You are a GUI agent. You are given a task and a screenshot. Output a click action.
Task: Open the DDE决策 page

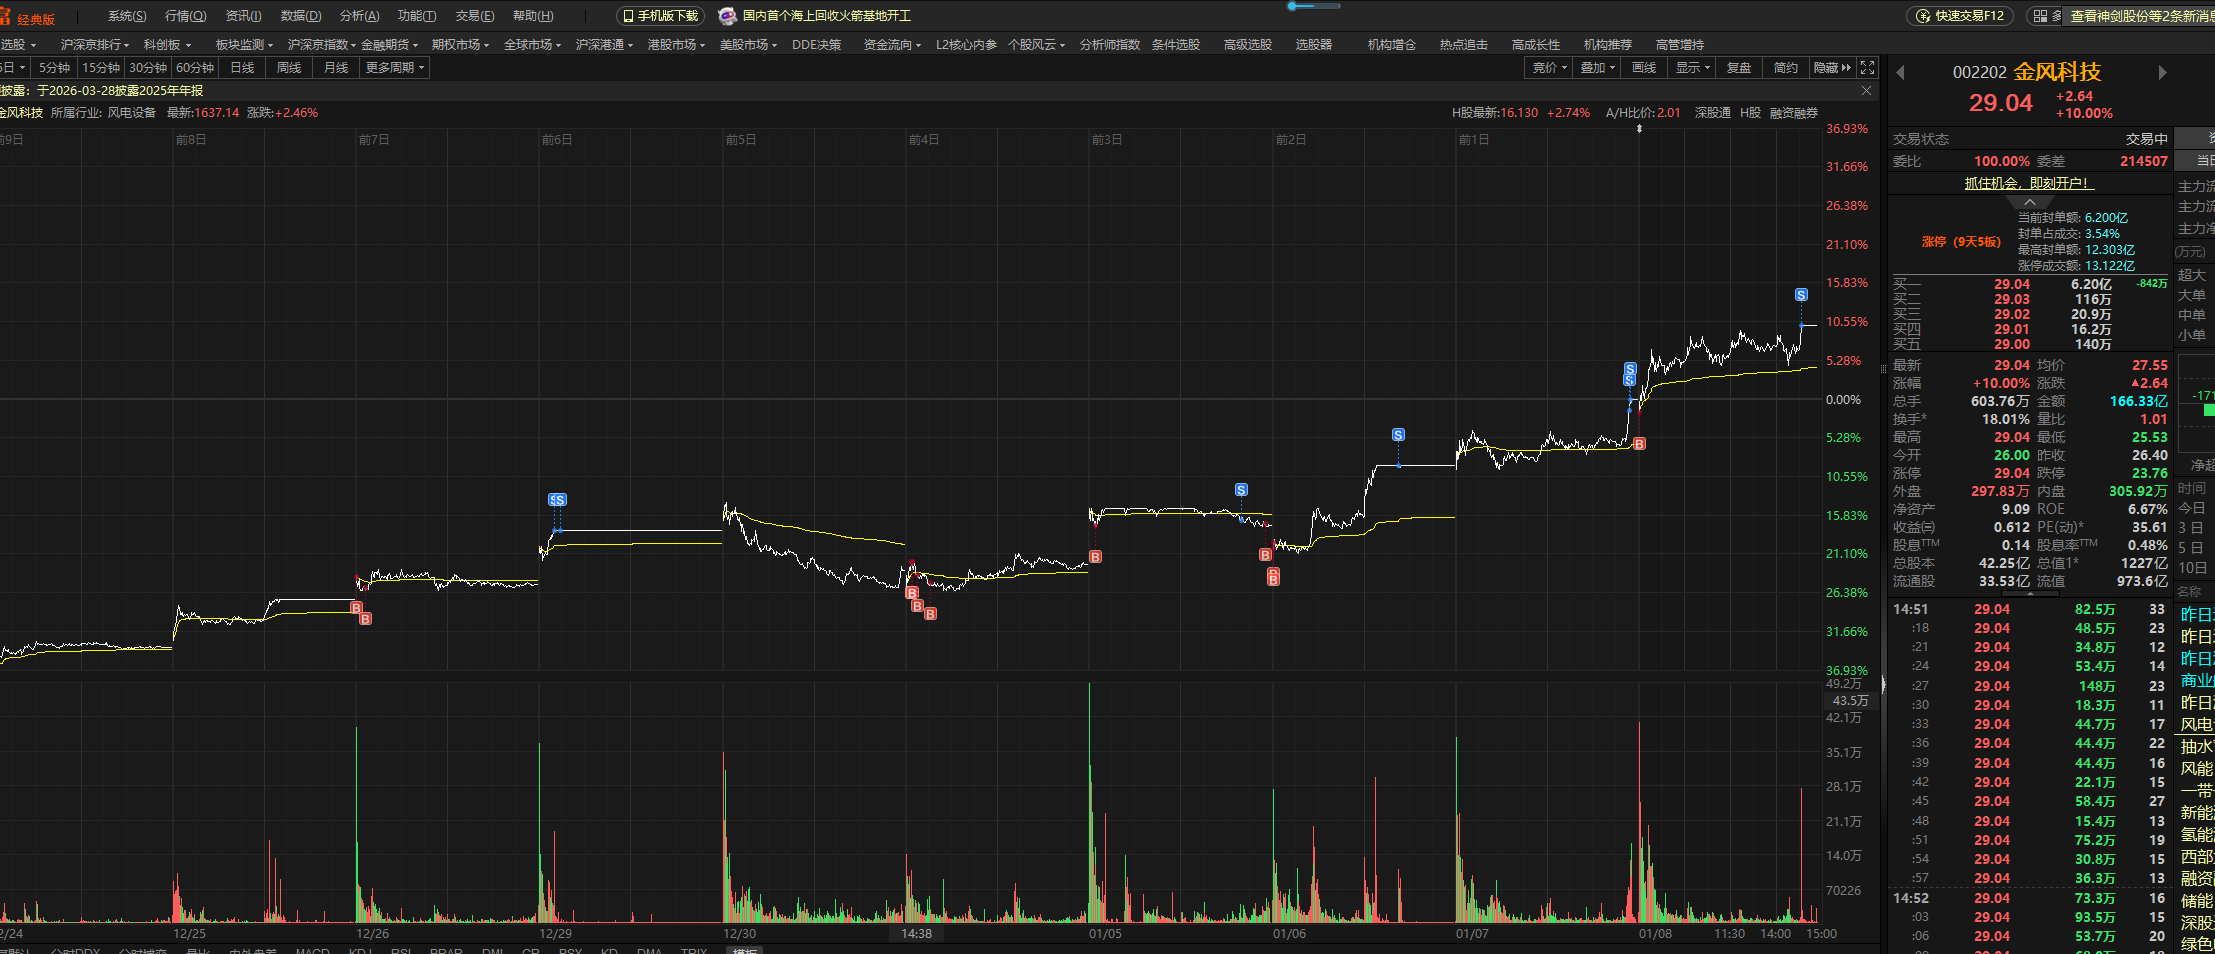817,45
